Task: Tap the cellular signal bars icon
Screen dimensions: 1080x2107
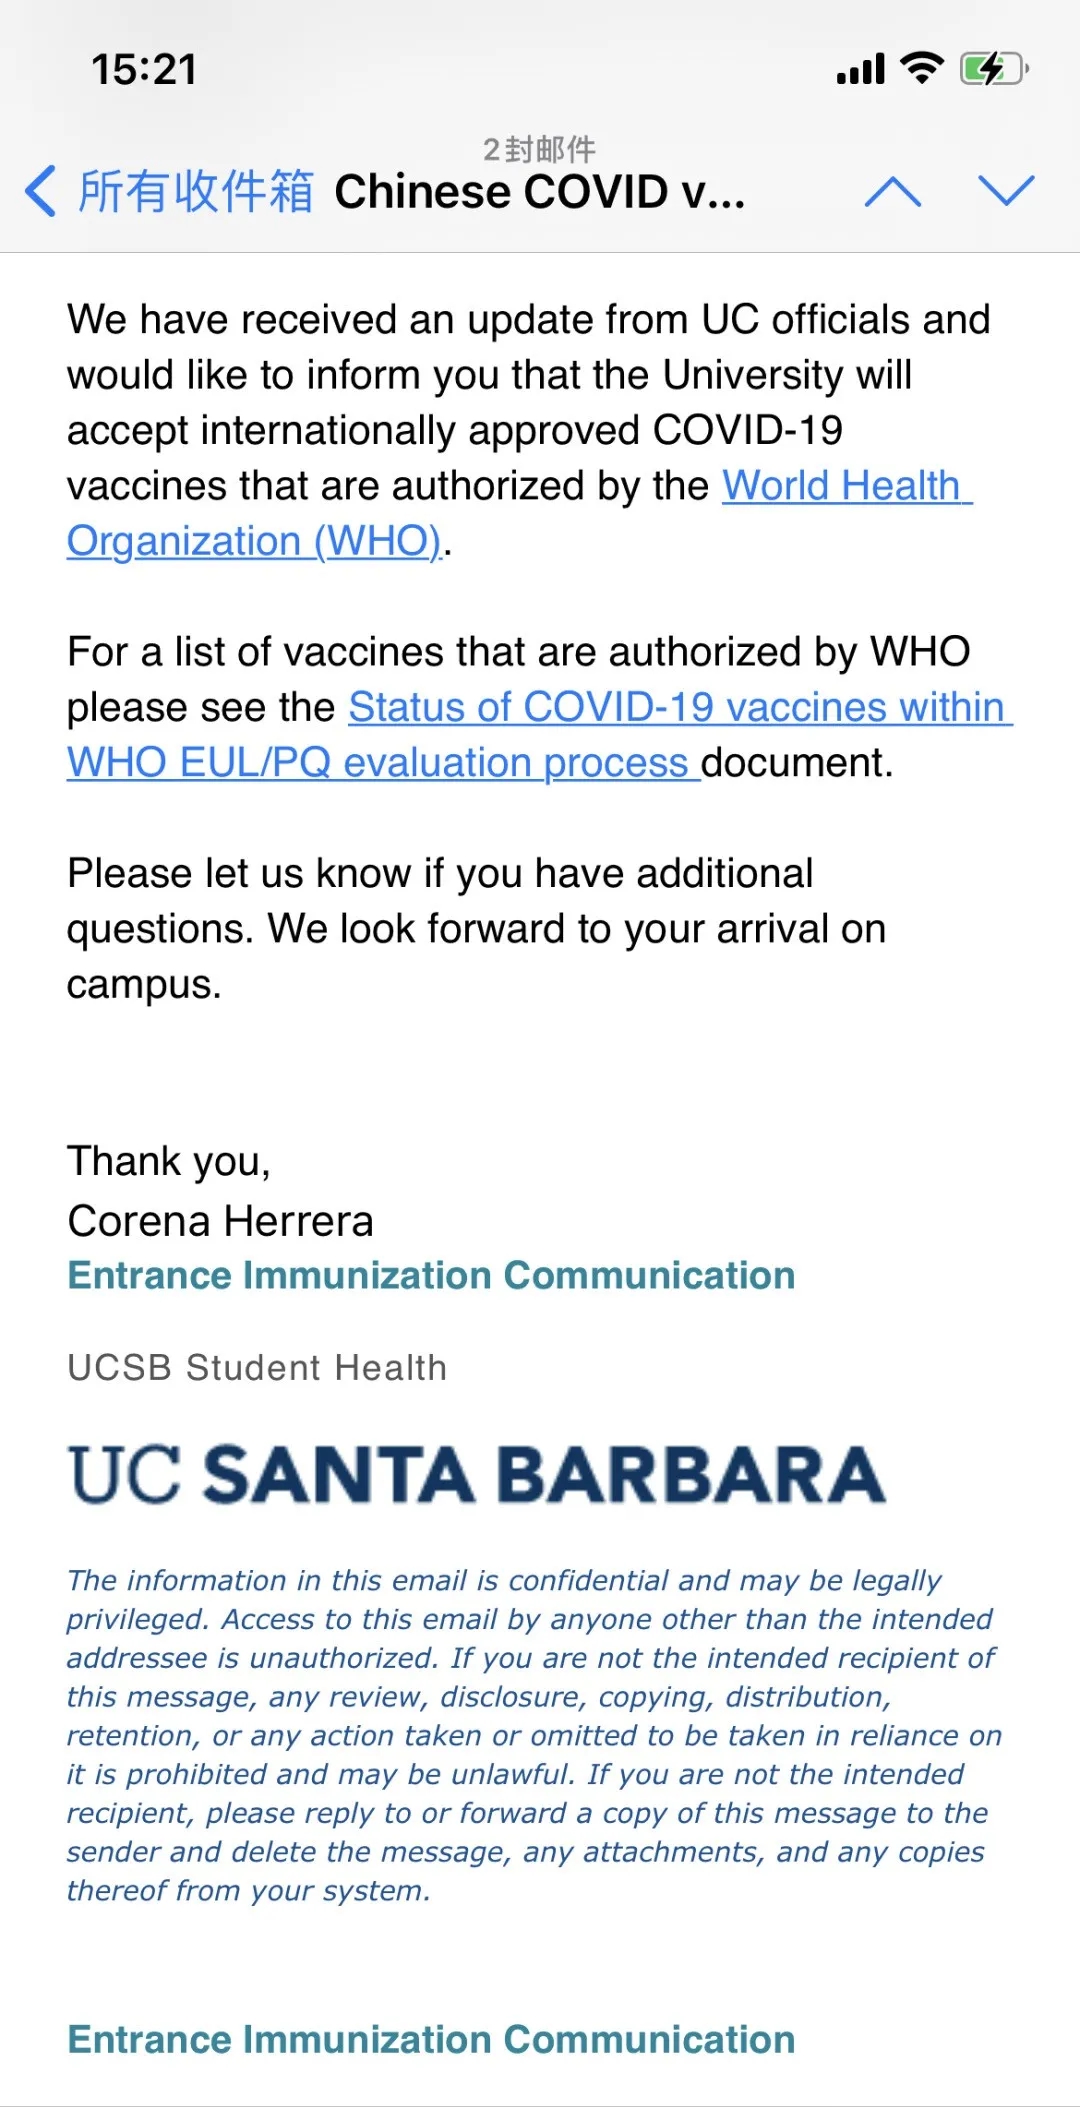Action: [861, 69]
